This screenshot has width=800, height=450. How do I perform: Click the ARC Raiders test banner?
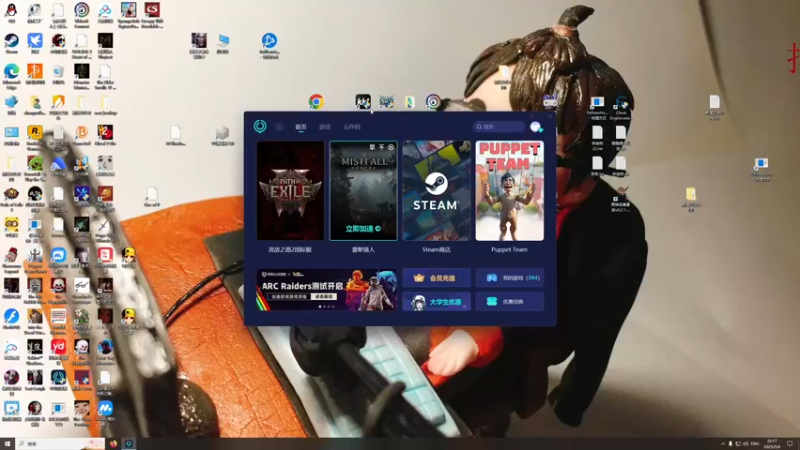327,289
